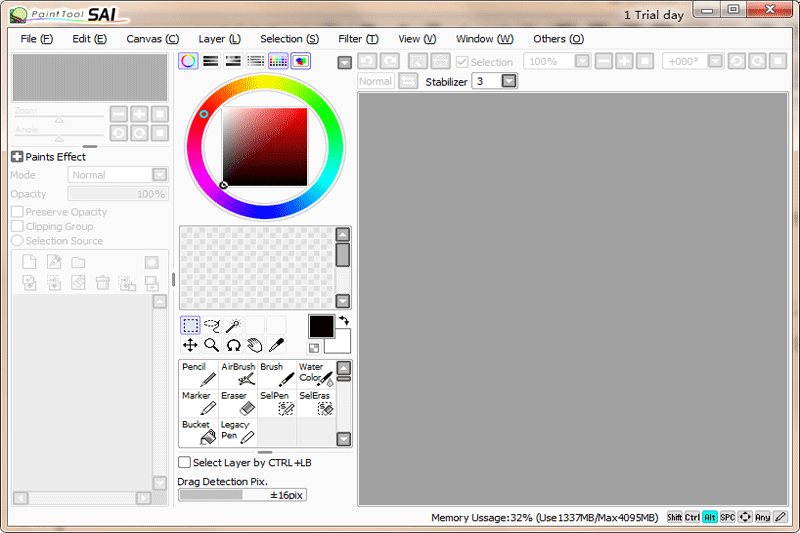Choose the AirBrush tool
800x533 pixels.
click(237, 374)
